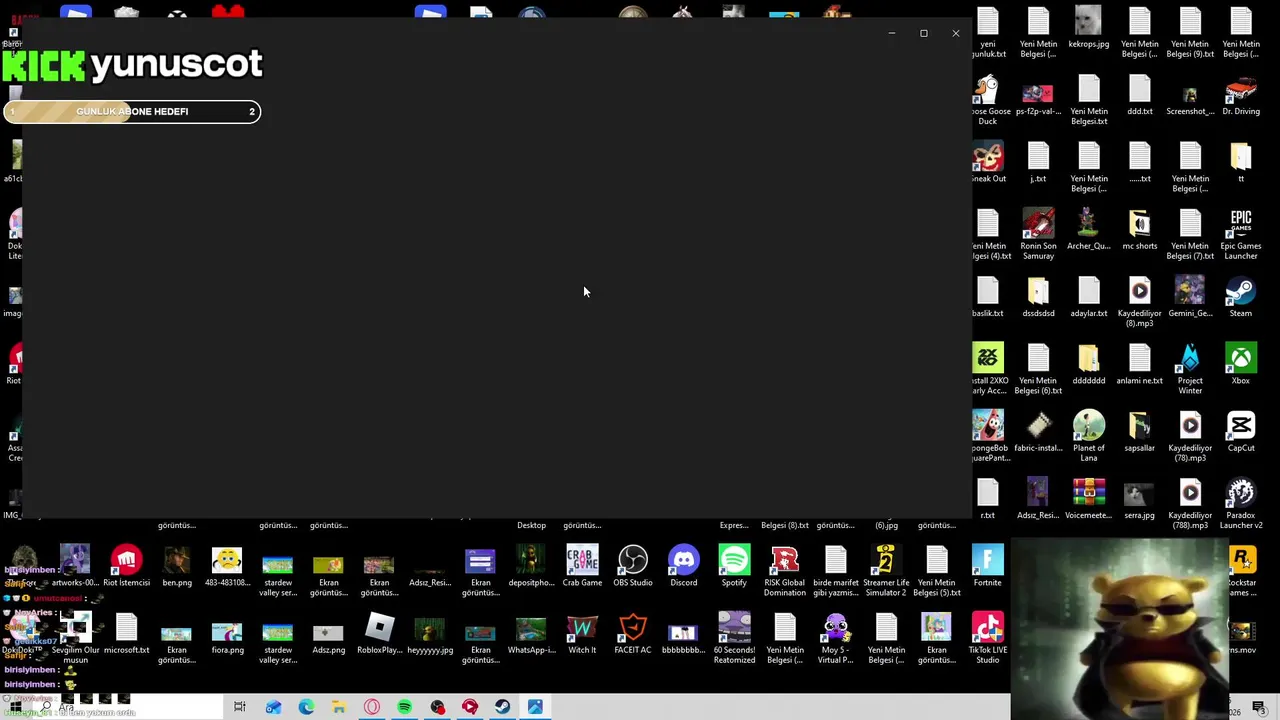Select the fiora.png image file
Viewport: 1280px width, 720px height.
227,638
